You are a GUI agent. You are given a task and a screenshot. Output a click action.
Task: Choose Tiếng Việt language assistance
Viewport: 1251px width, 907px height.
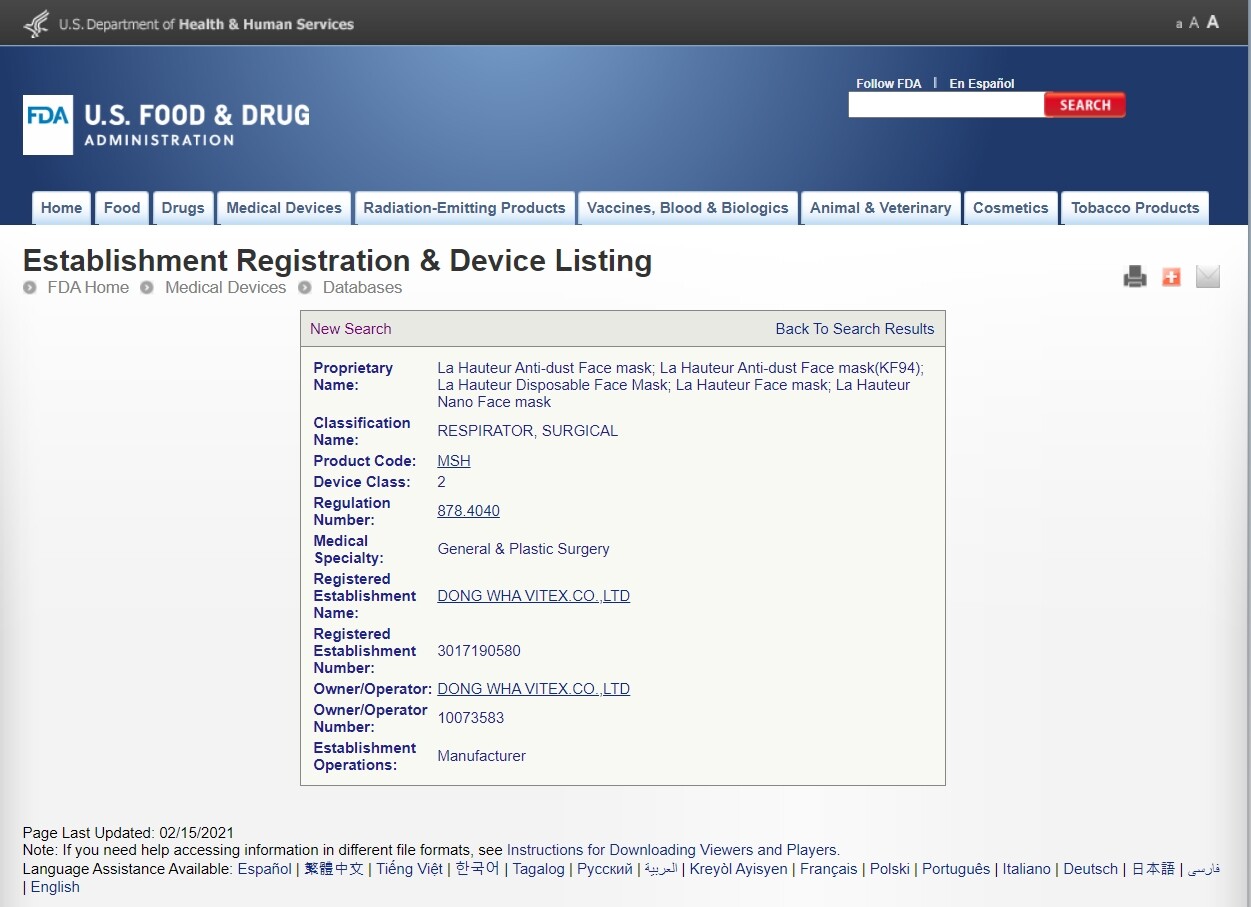pos(409,869)
